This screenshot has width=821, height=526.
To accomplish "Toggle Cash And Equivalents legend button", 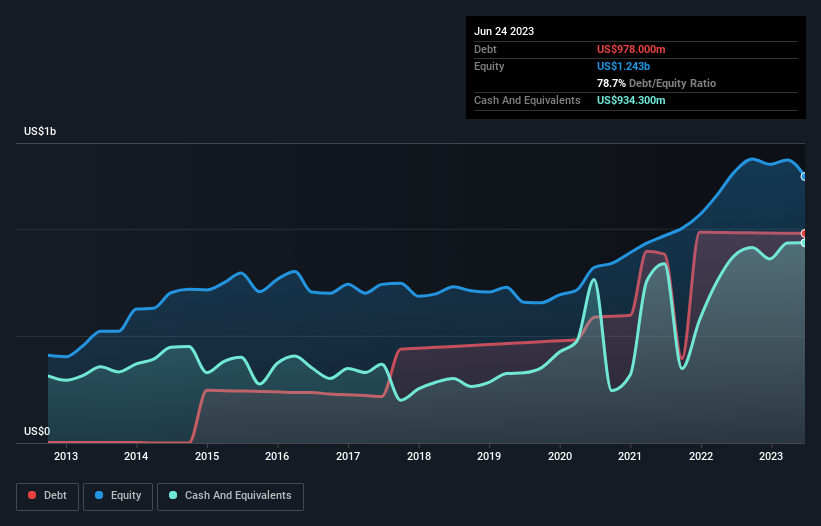I will click(230, 496).
